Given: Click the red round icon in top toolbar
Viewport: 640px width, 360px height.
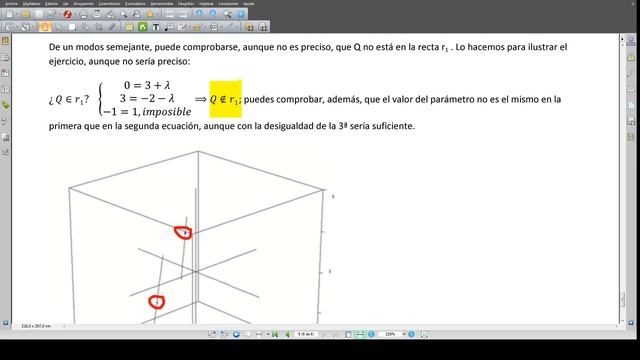Looking at the screenshot, I should 68,14.
